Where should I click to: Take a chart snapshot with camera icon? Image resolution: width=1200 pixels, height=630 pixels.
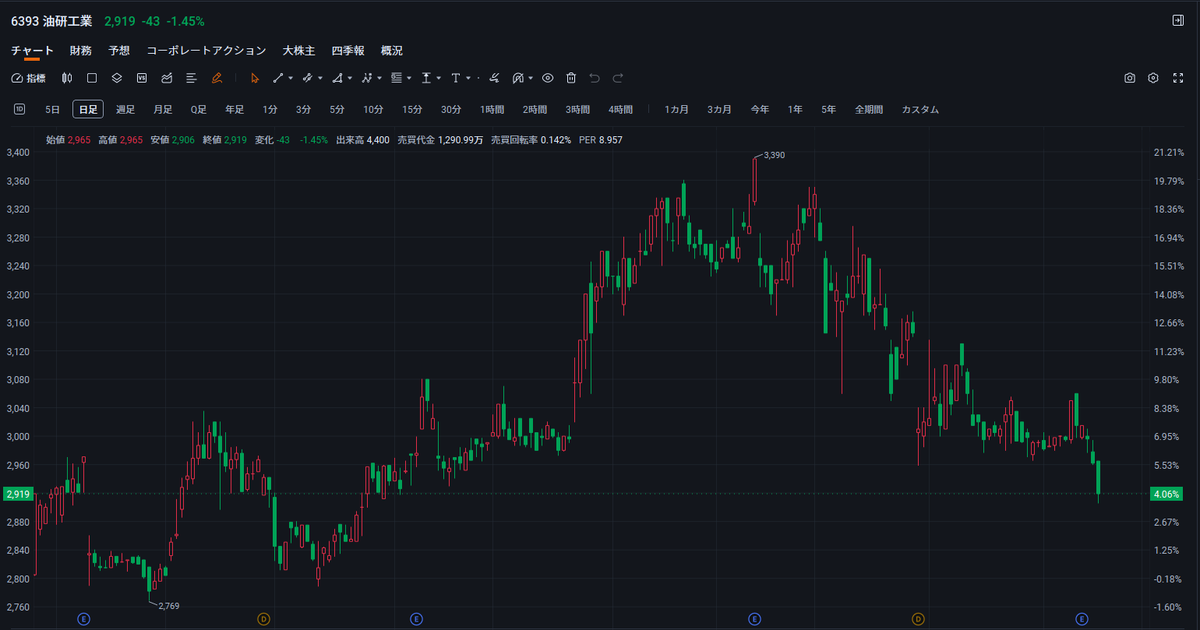[1129, 78]
